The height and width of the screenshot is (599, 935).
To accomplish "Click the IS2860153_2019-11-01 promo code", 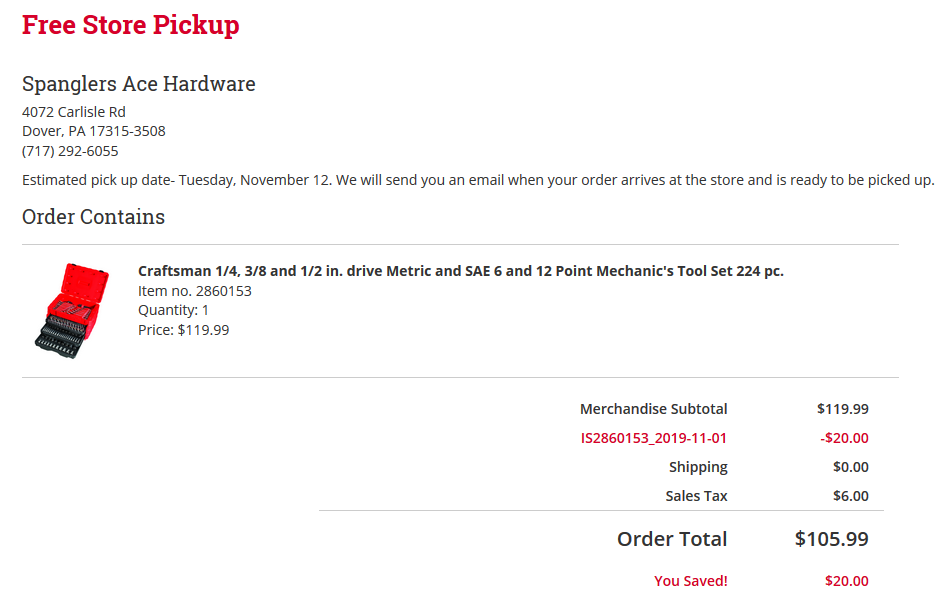I will tap(654, 438).
